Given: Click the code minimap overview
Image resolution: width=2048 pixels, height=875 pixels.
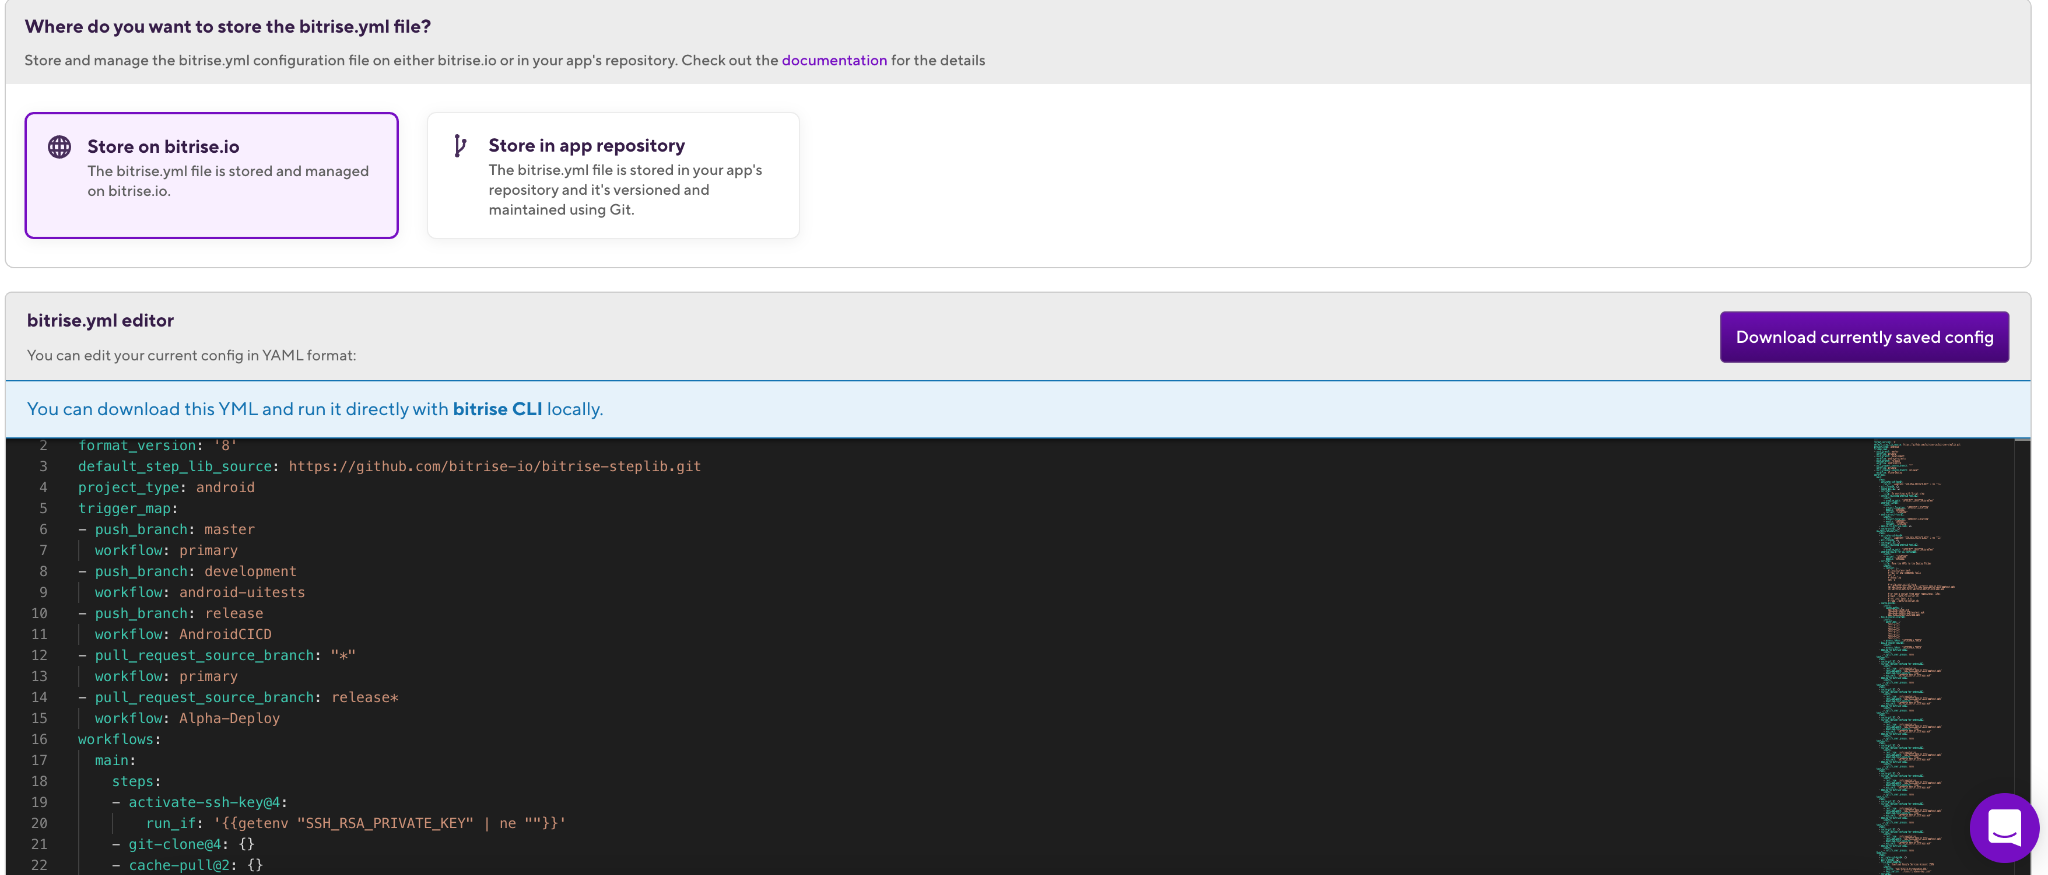Looking at the screenshot, I should tap(1940, 657).
